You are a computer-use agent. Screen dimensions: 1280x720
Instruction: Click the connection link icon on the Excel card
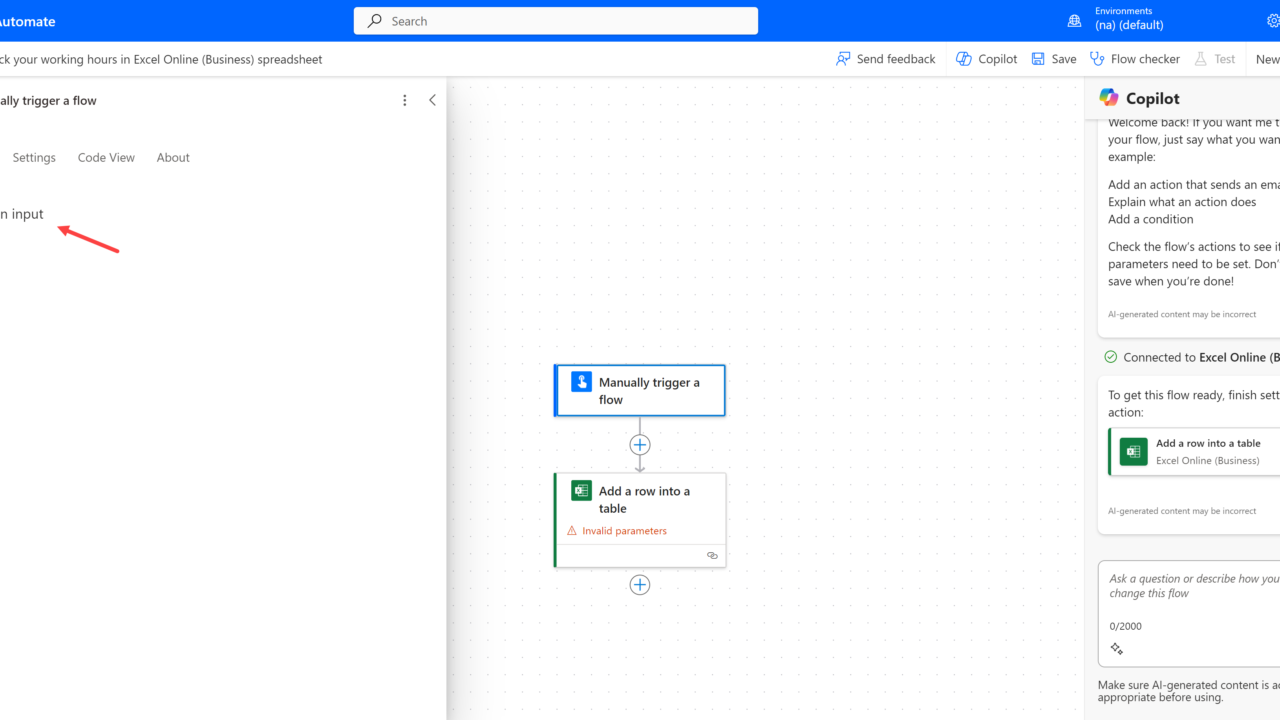(712, 555)
